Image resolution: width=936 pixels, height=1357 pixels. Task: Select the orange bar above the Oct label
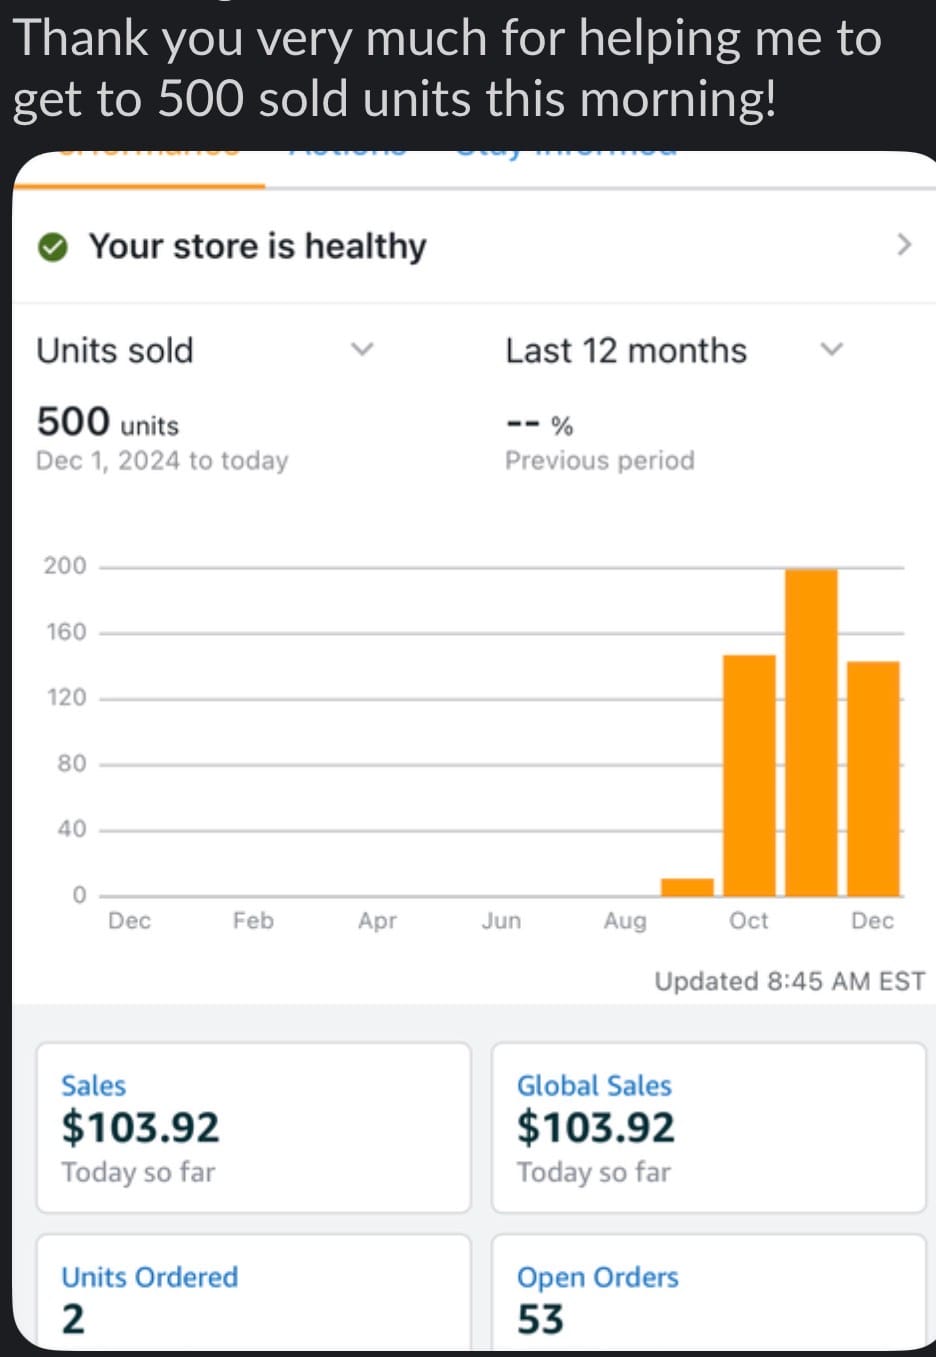coord(749,775)
